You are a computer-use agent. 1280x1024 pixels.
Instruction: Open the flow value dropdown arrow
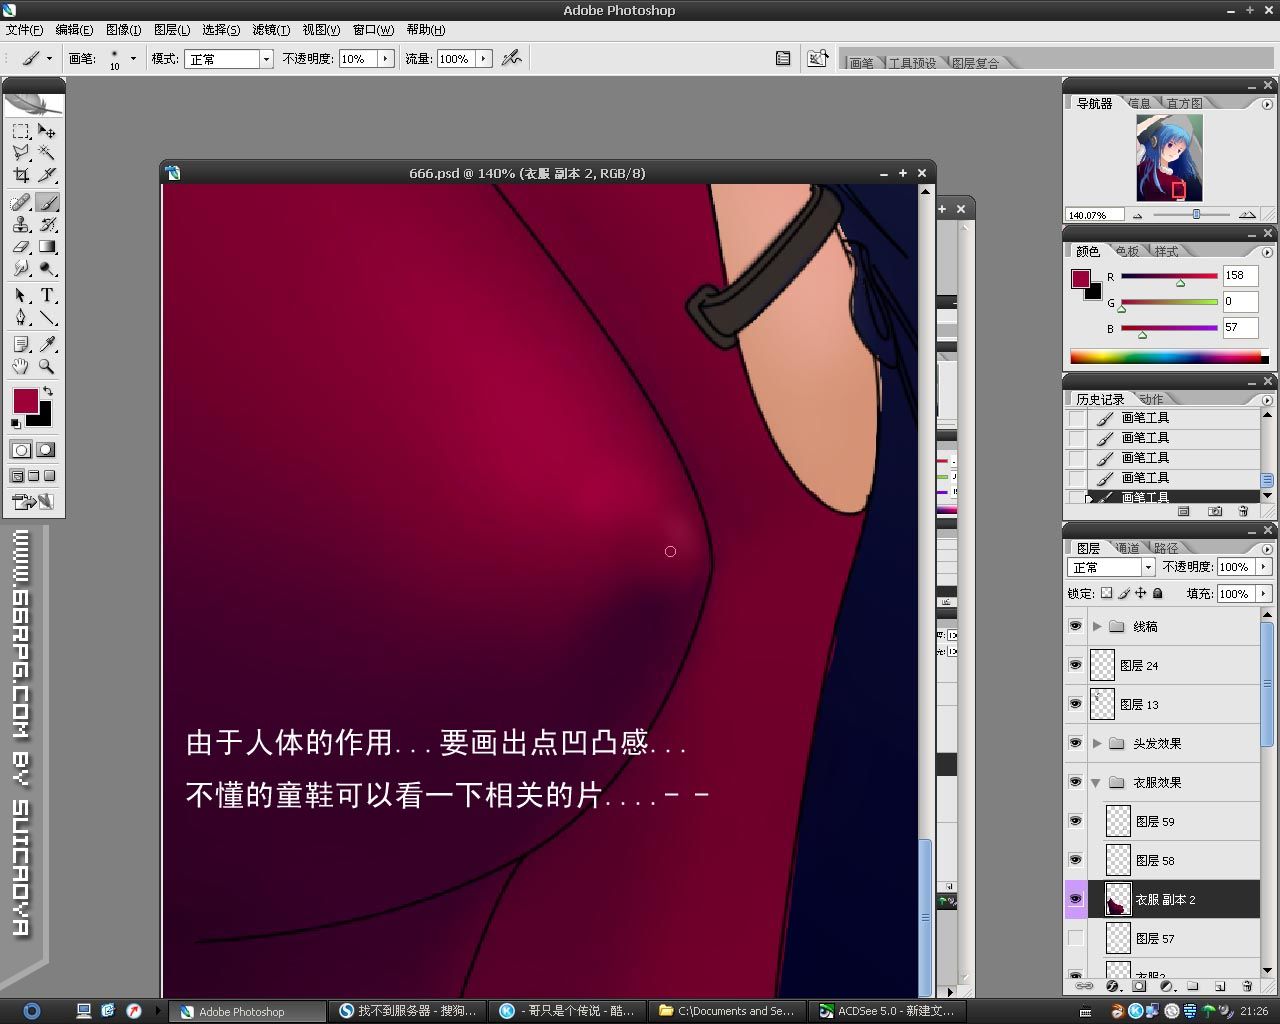(x=484, y=59)
